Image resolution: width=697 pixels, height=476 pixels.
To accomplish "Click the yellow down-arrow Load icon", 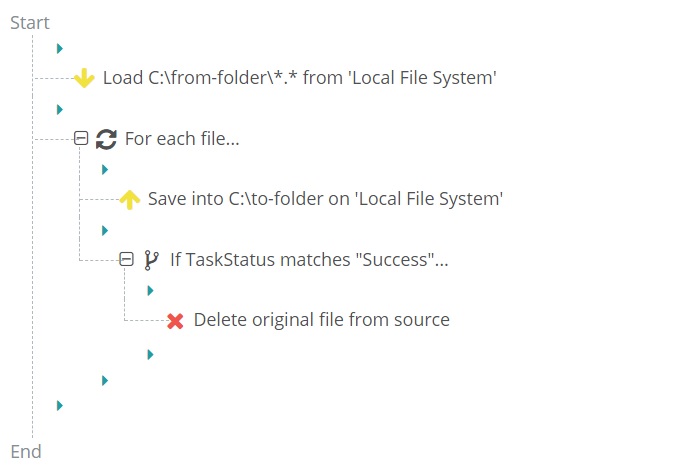I will point(84,78).
